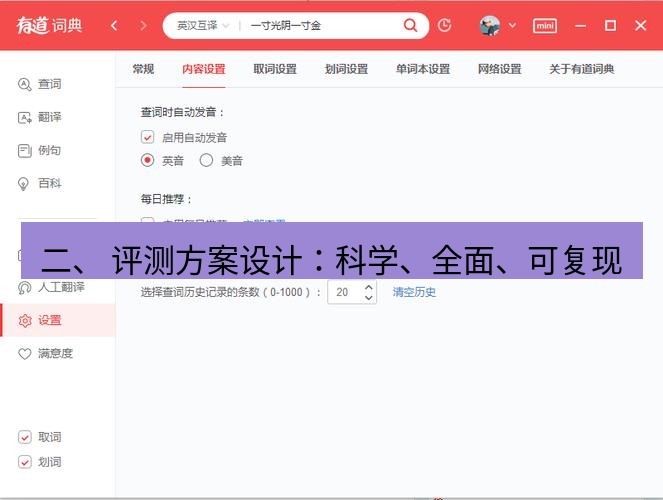
Task: Open 满意度 in the sidebar
Action: click(45, 353)
